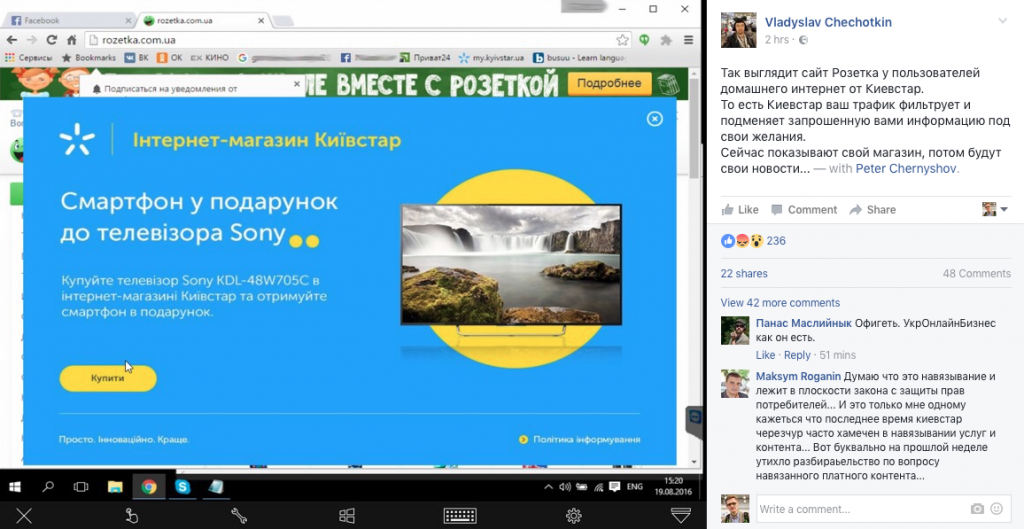Click the touch pointer mode icon
Screen dimensions: 1024x529
(131, 516)
